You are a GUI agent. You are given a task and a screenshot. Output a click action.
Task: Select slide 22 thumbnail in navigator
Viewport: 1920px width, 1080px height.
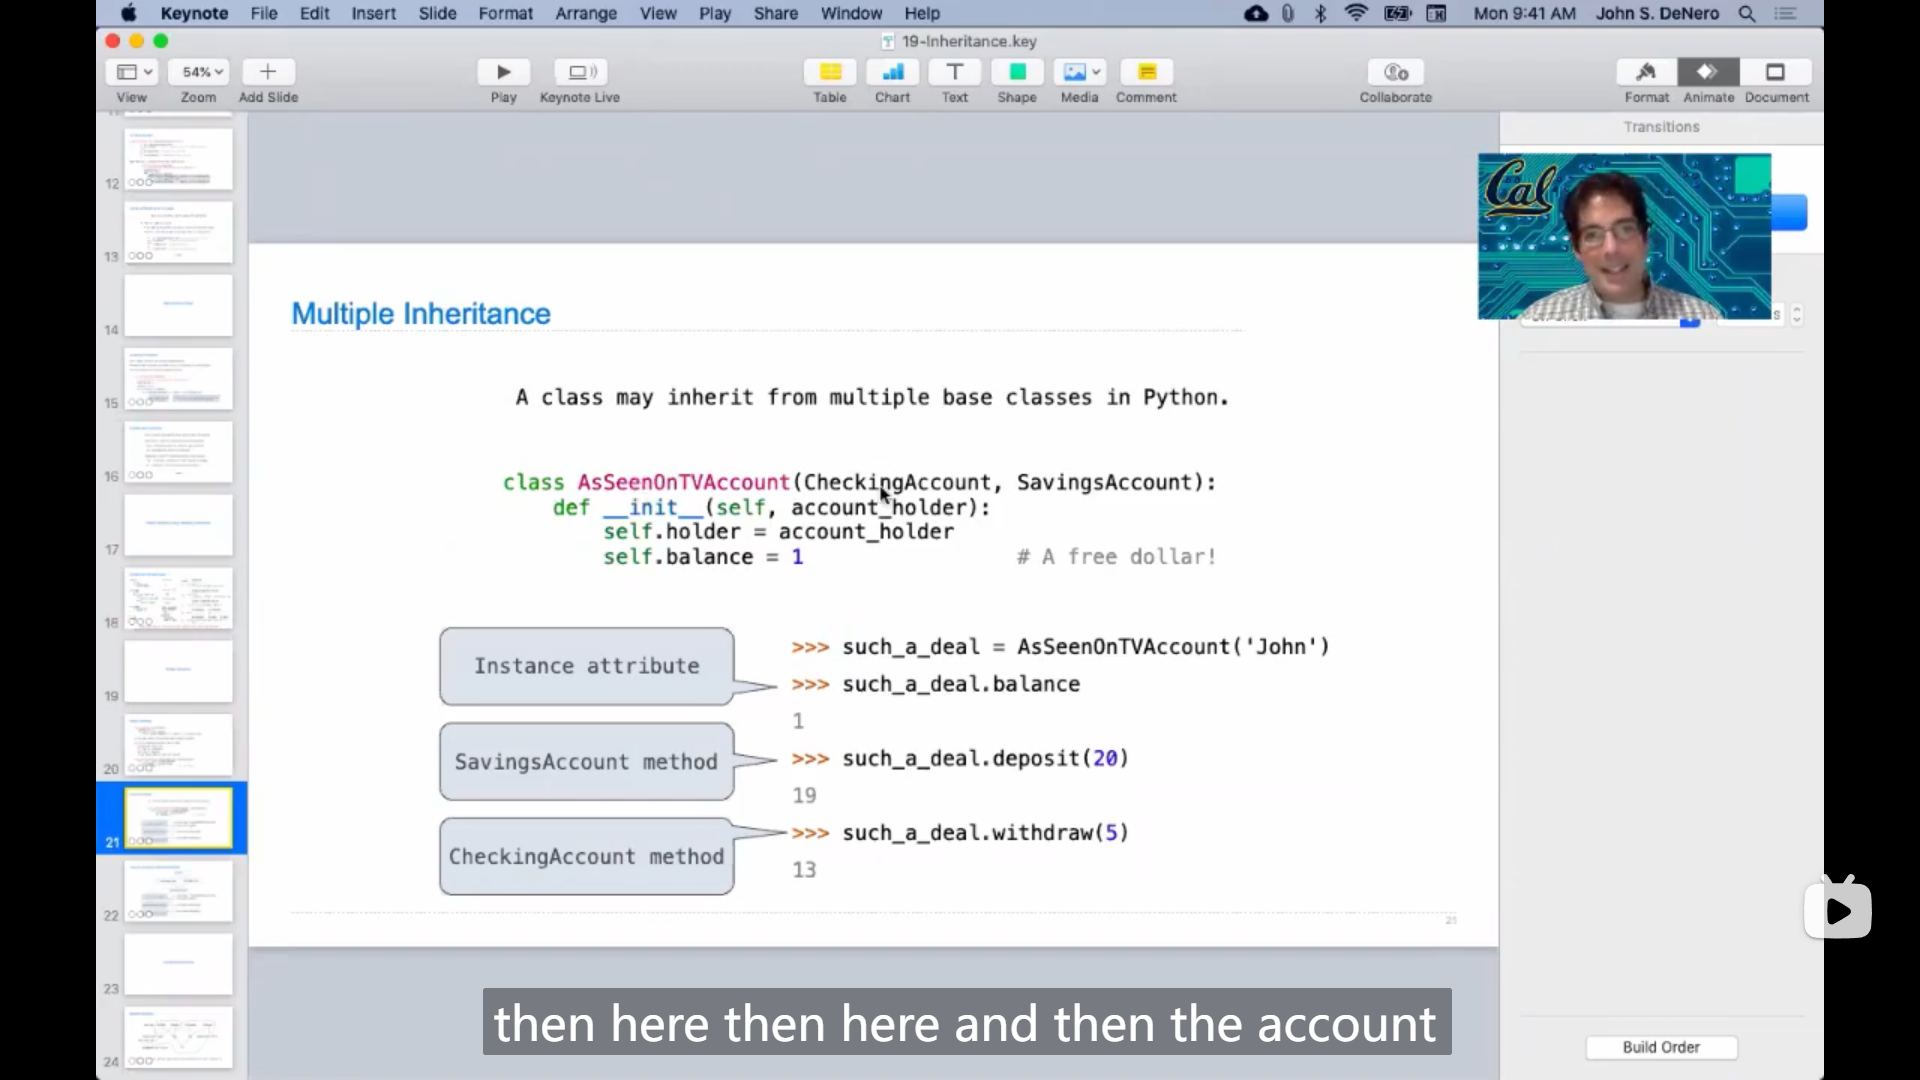[178, 891]
